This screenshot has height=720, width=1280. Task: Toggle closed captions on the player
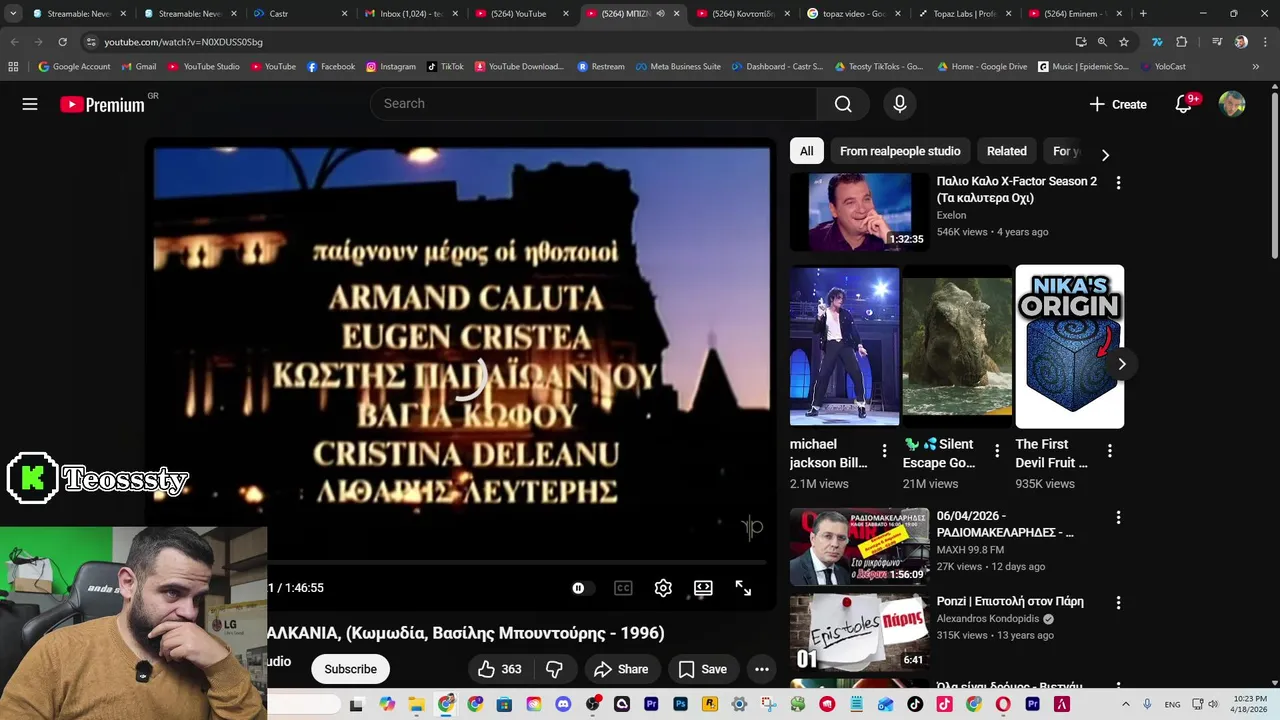(x=623, y=588)
